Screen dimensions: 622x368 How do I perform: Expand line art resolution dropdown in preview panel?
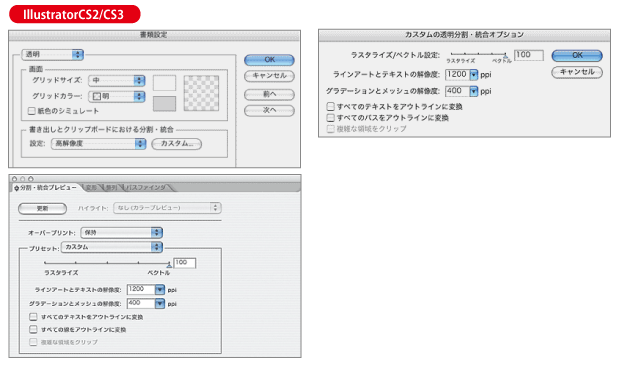coord(159,290)
